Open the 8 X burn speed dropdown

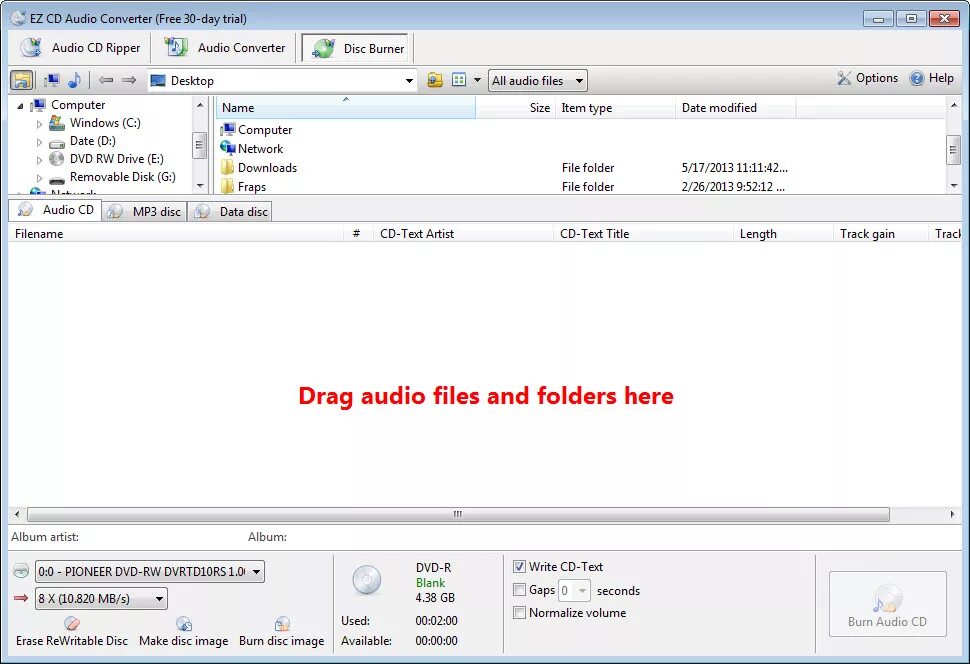101,598
